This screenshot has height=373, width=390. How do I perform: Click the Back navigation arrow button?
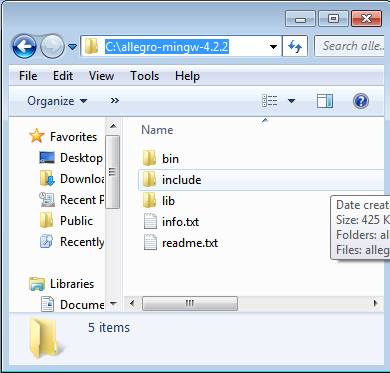[24, 47]
